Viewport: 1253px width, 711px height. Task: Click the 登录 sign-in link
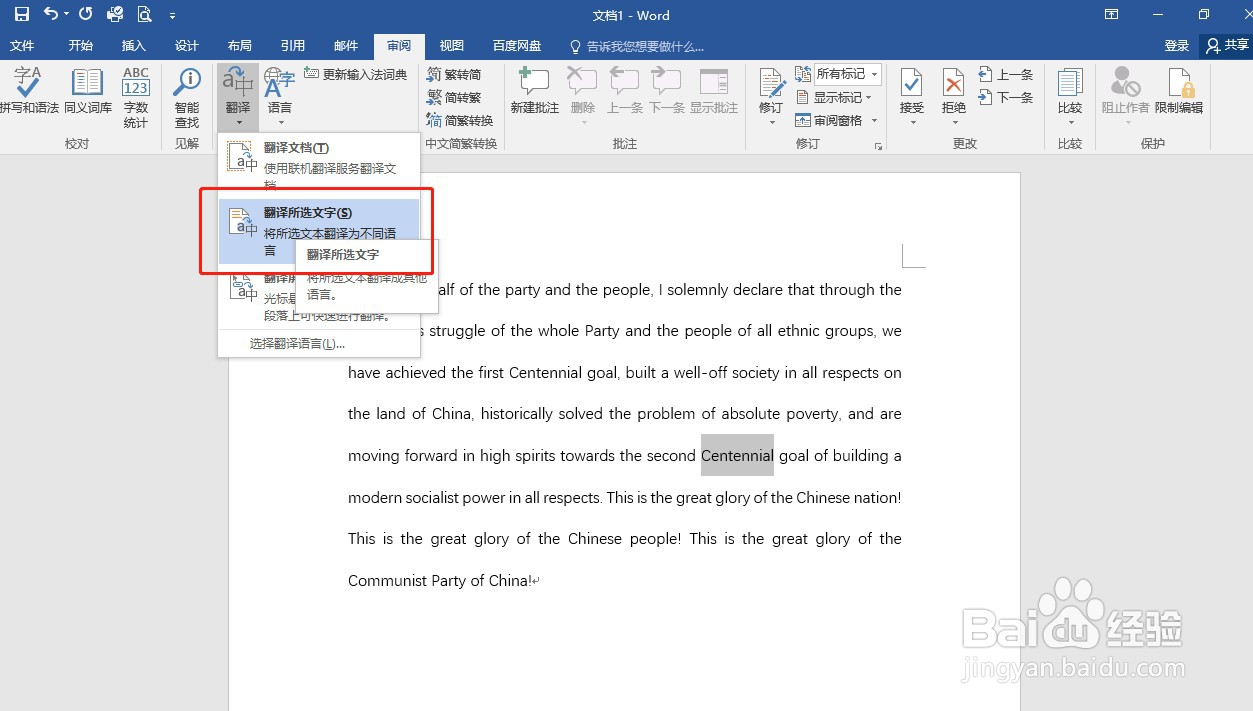coord(1177,45)
